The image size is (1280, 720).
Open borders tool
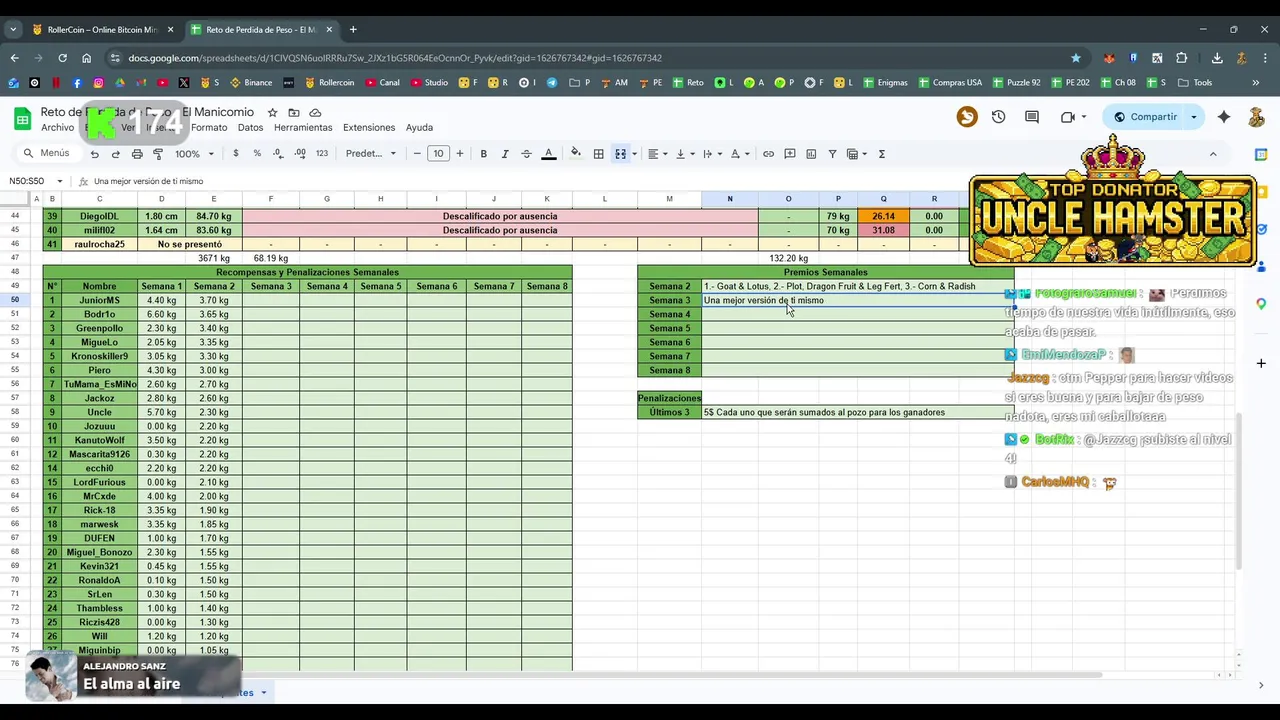(598, 154)
